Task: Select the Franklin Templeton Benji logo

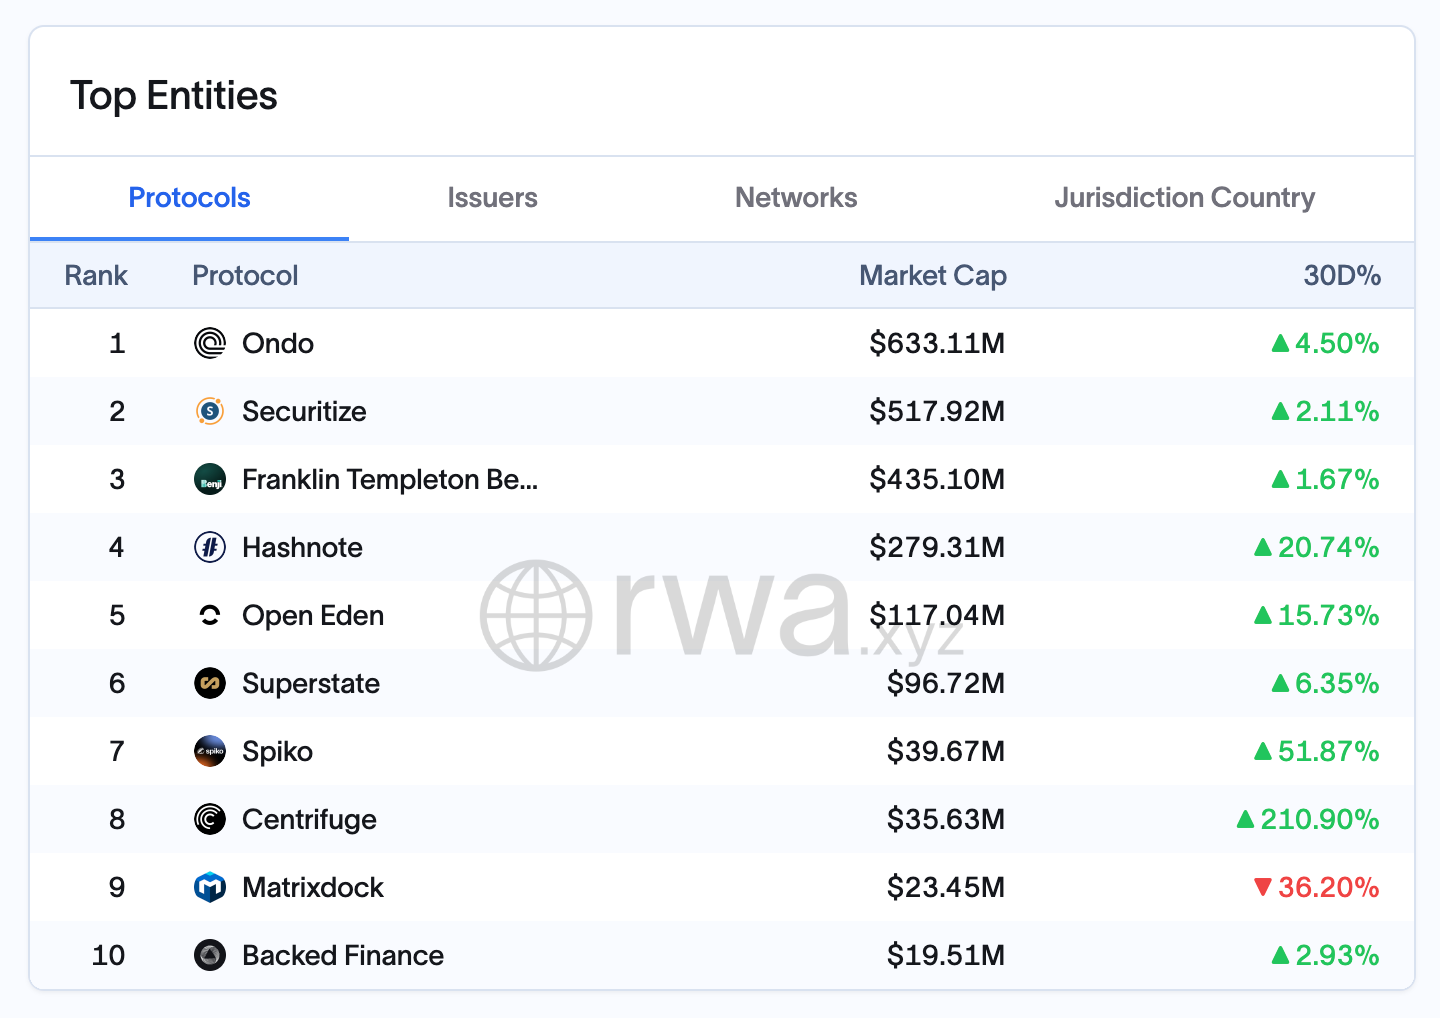Action: 210,479
